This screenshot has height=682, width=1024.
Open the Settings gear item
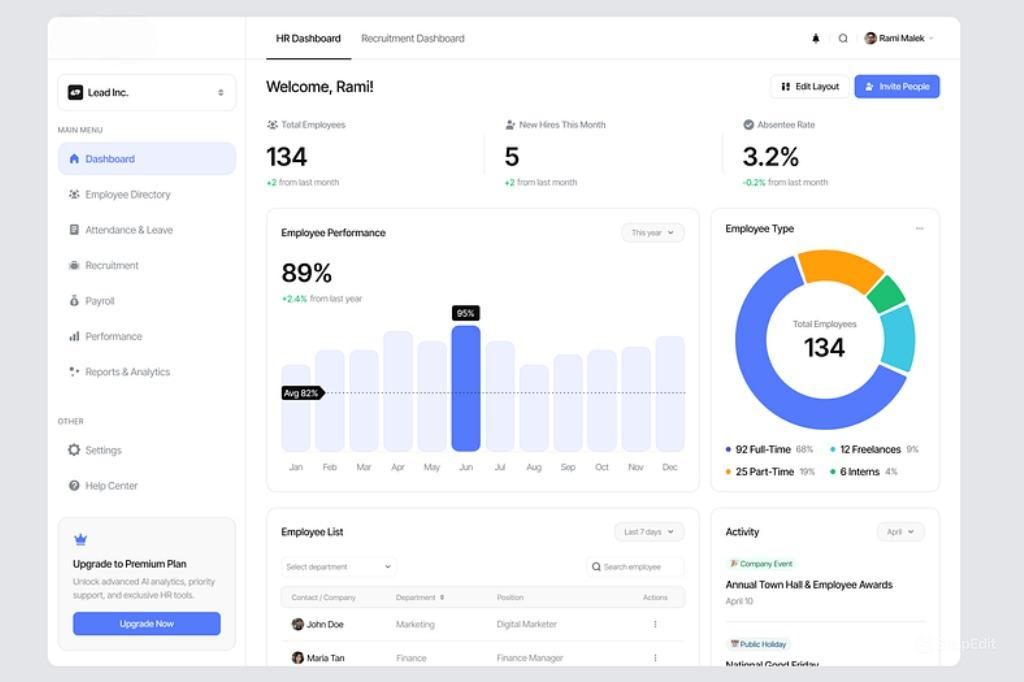pos(102,451)
